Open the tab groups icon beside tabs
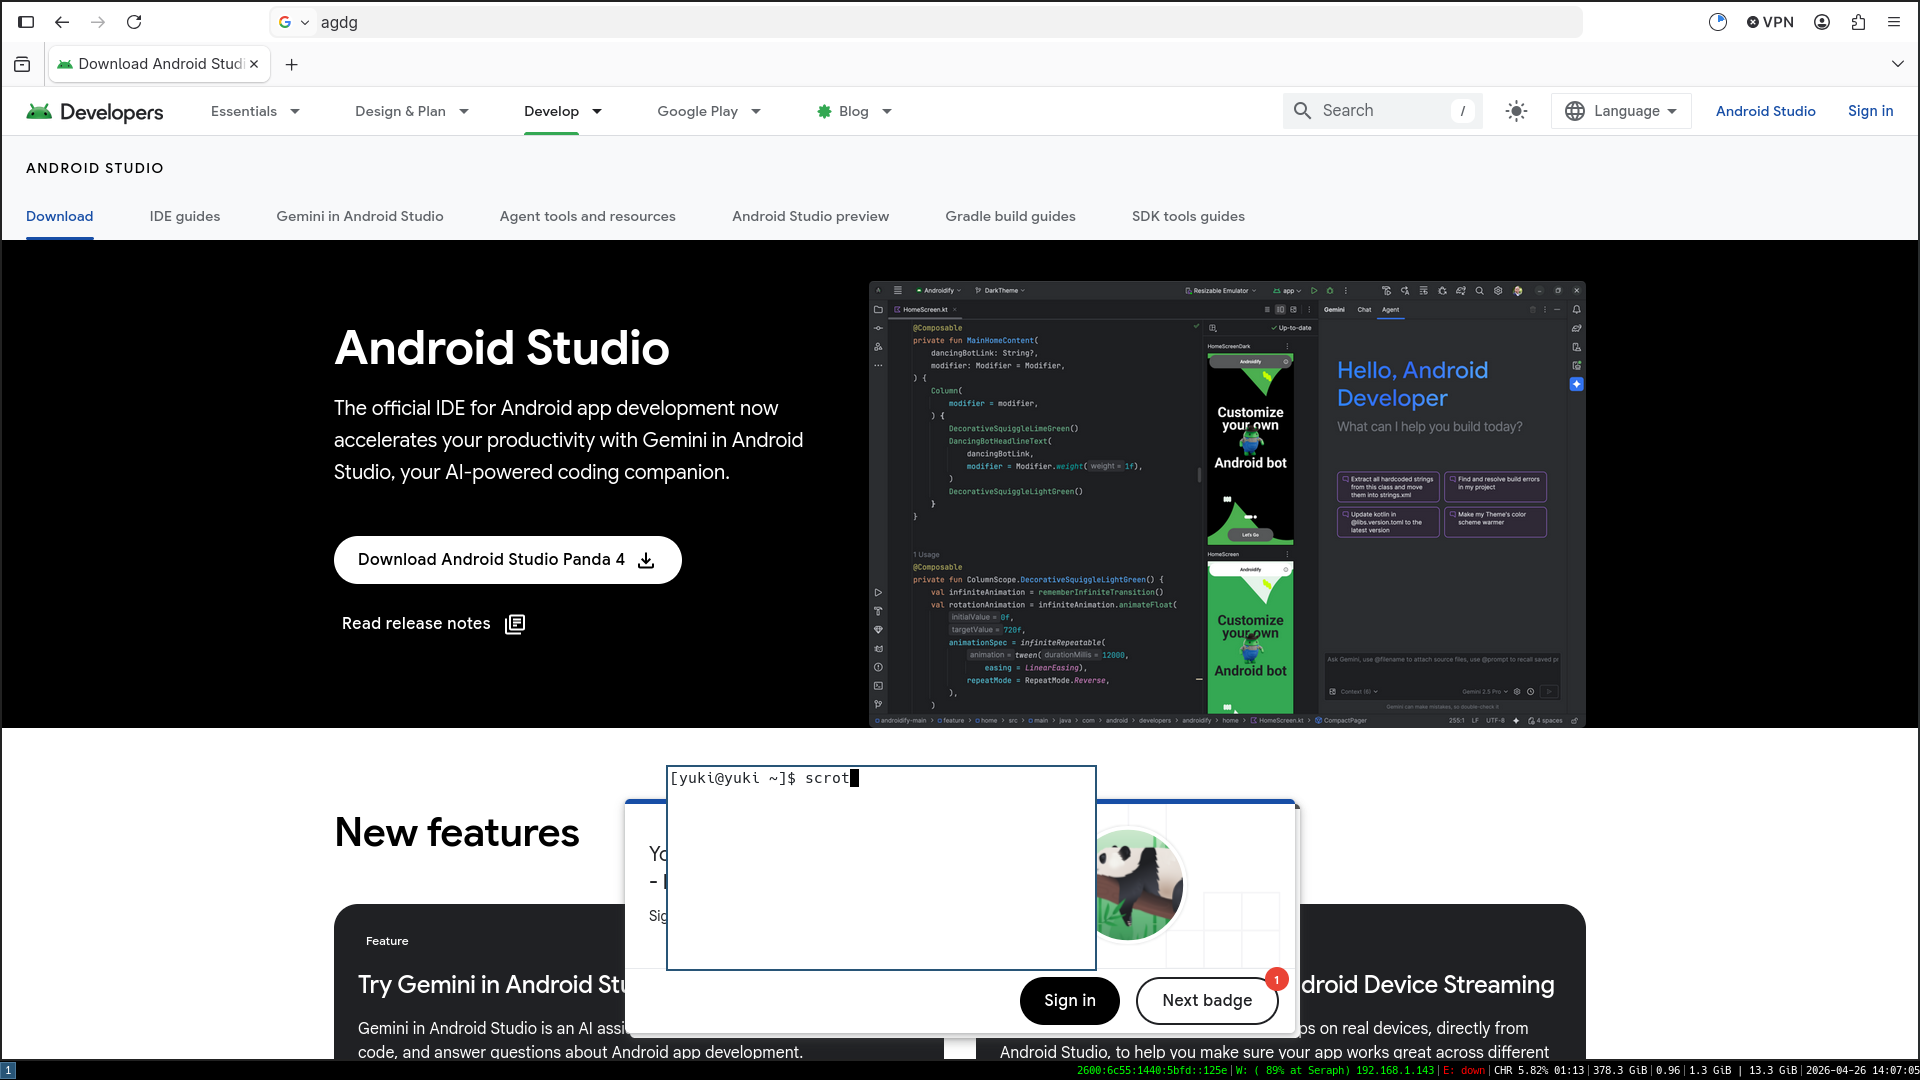The image size is (1920, 1080). pos(22,64)
